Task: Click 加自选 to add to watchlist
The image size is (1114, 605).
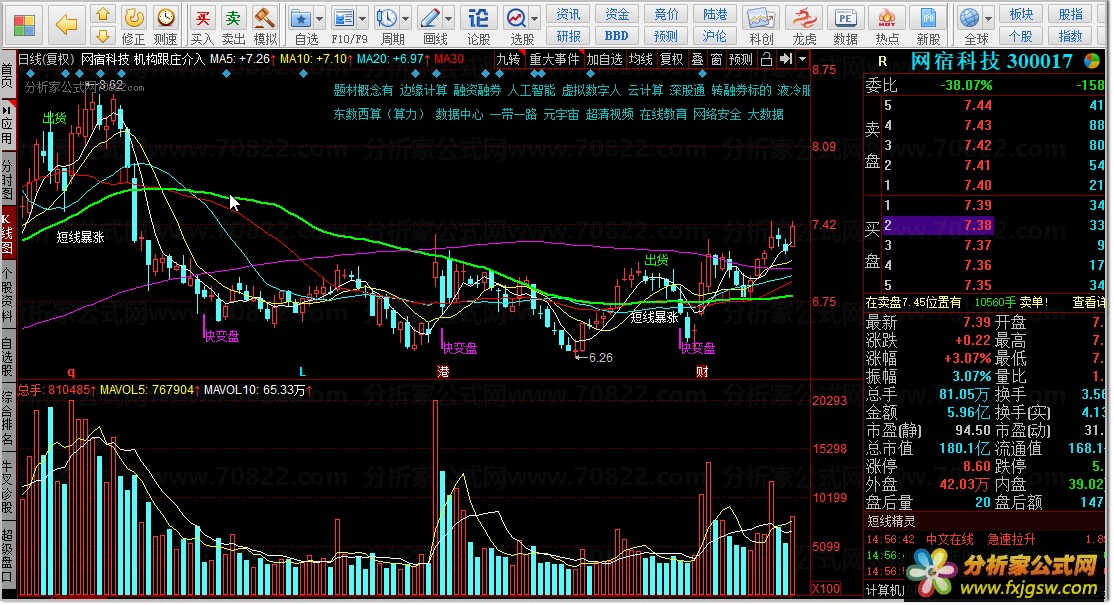Action: 605,60
